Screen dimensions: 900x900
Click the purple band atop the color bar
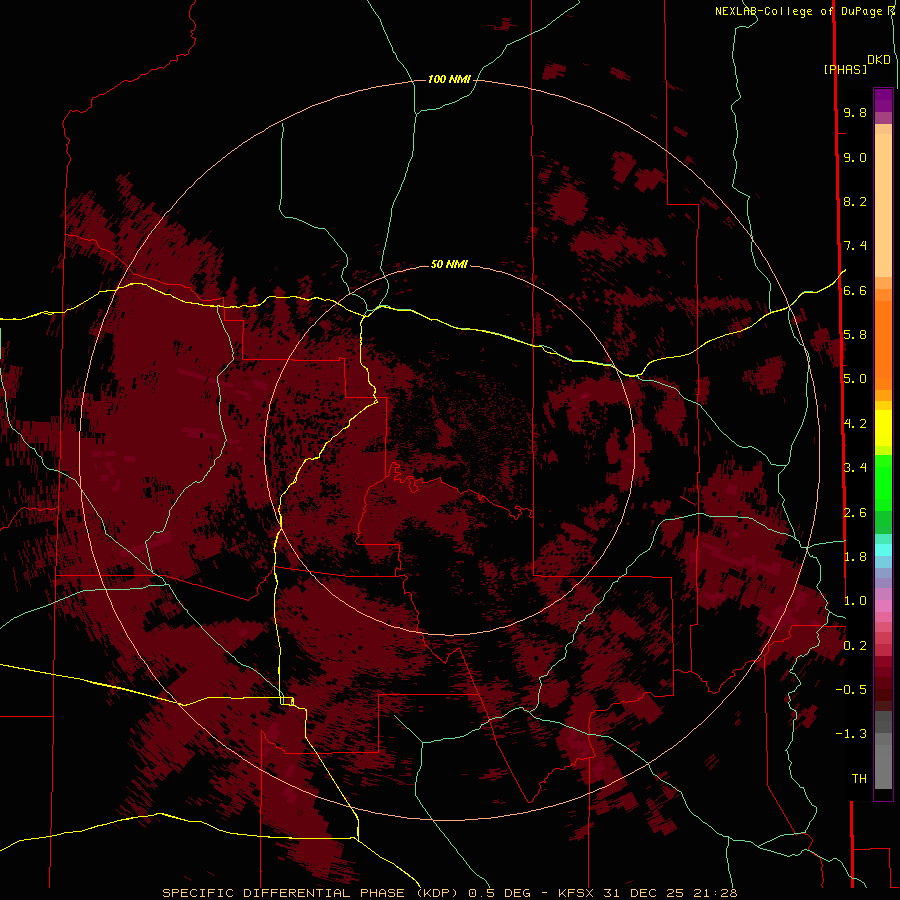pos(883,100)
